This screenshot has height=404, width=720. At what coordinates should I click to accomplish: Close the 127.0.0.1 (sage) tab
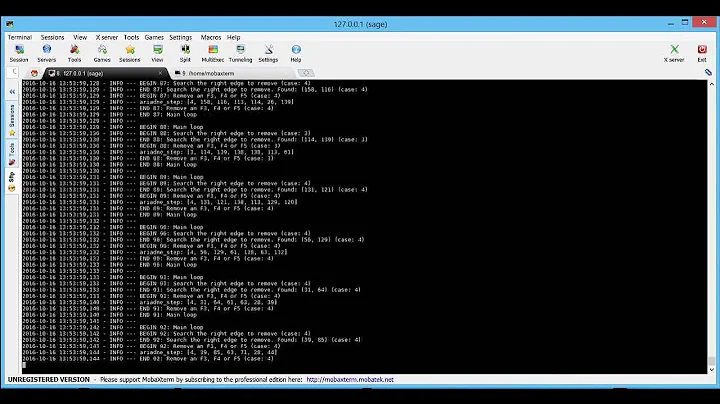tap(160, 73)
